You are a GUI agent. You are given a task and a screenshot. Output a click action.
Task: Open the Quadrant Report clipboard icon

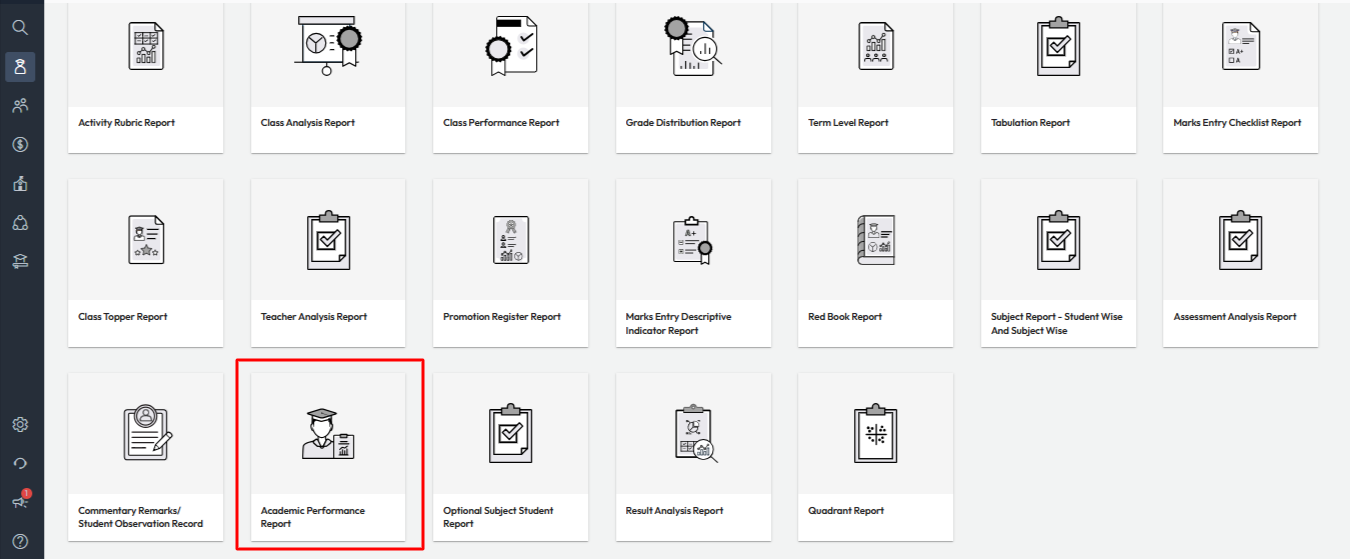click(875, 434)
